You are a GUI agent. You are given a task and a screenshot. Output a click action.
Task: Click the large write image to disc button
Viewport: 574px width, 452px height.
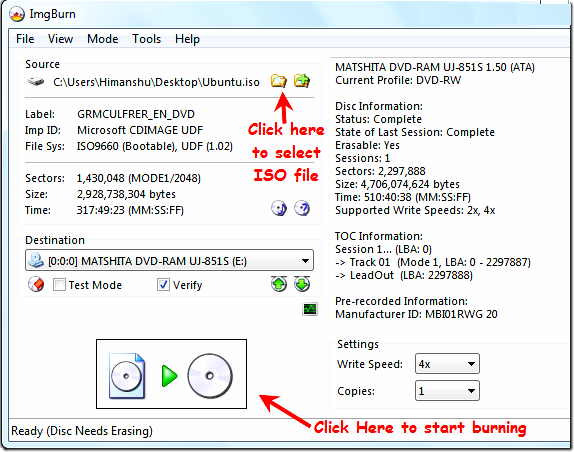pos(171,374)
